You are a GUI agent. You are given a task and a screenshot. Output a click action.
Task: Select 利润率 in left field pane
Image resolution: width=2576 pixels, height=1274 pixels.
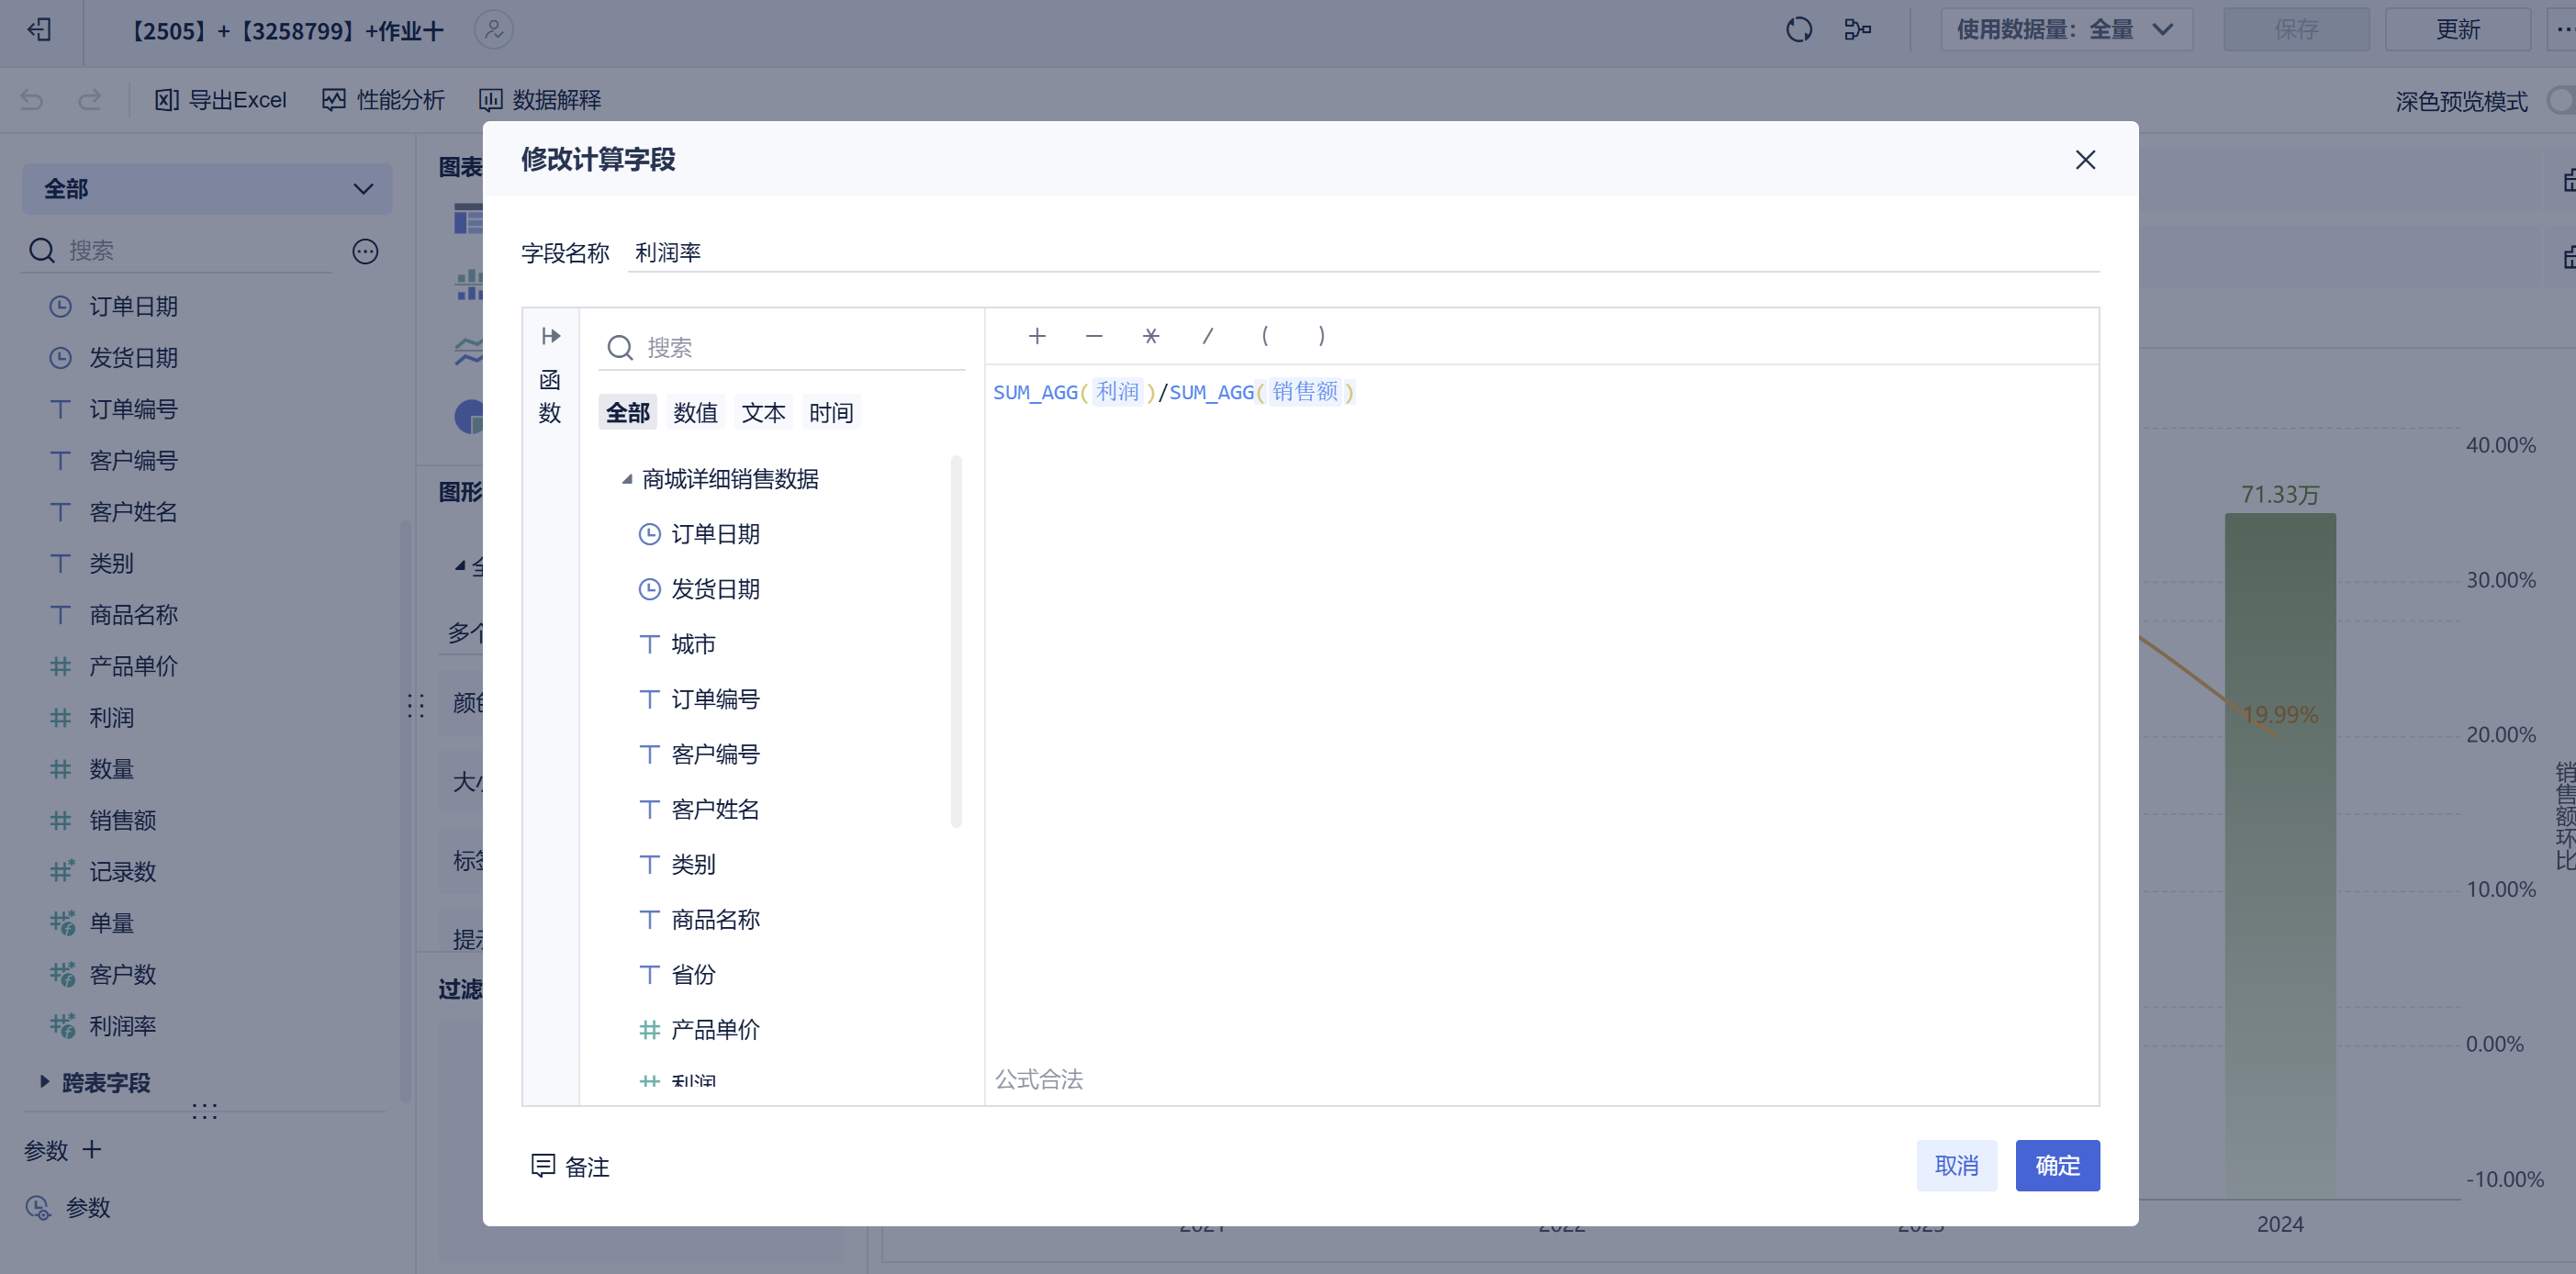122,1026
